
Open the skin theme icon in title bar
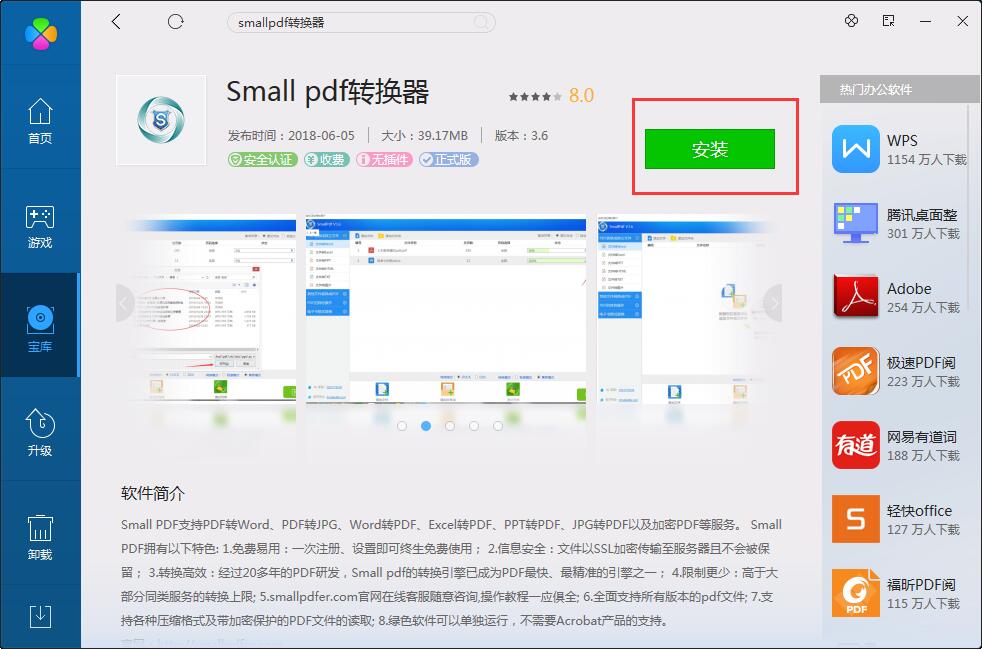click(x=851, y=21)
